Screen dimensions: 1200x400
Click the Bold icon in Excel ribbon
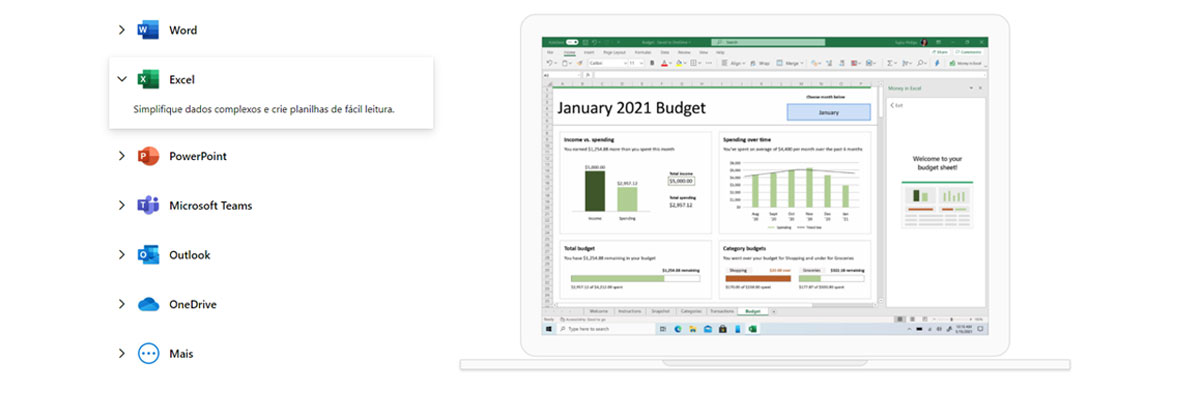tap(652, 63)
